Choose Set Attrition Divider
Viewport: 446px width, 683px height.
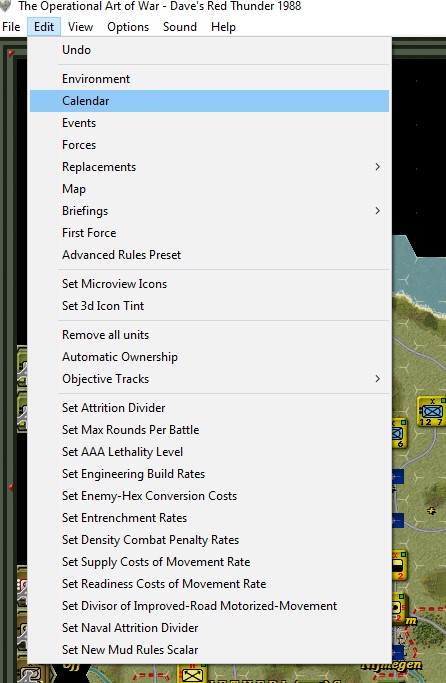(209, 408)
